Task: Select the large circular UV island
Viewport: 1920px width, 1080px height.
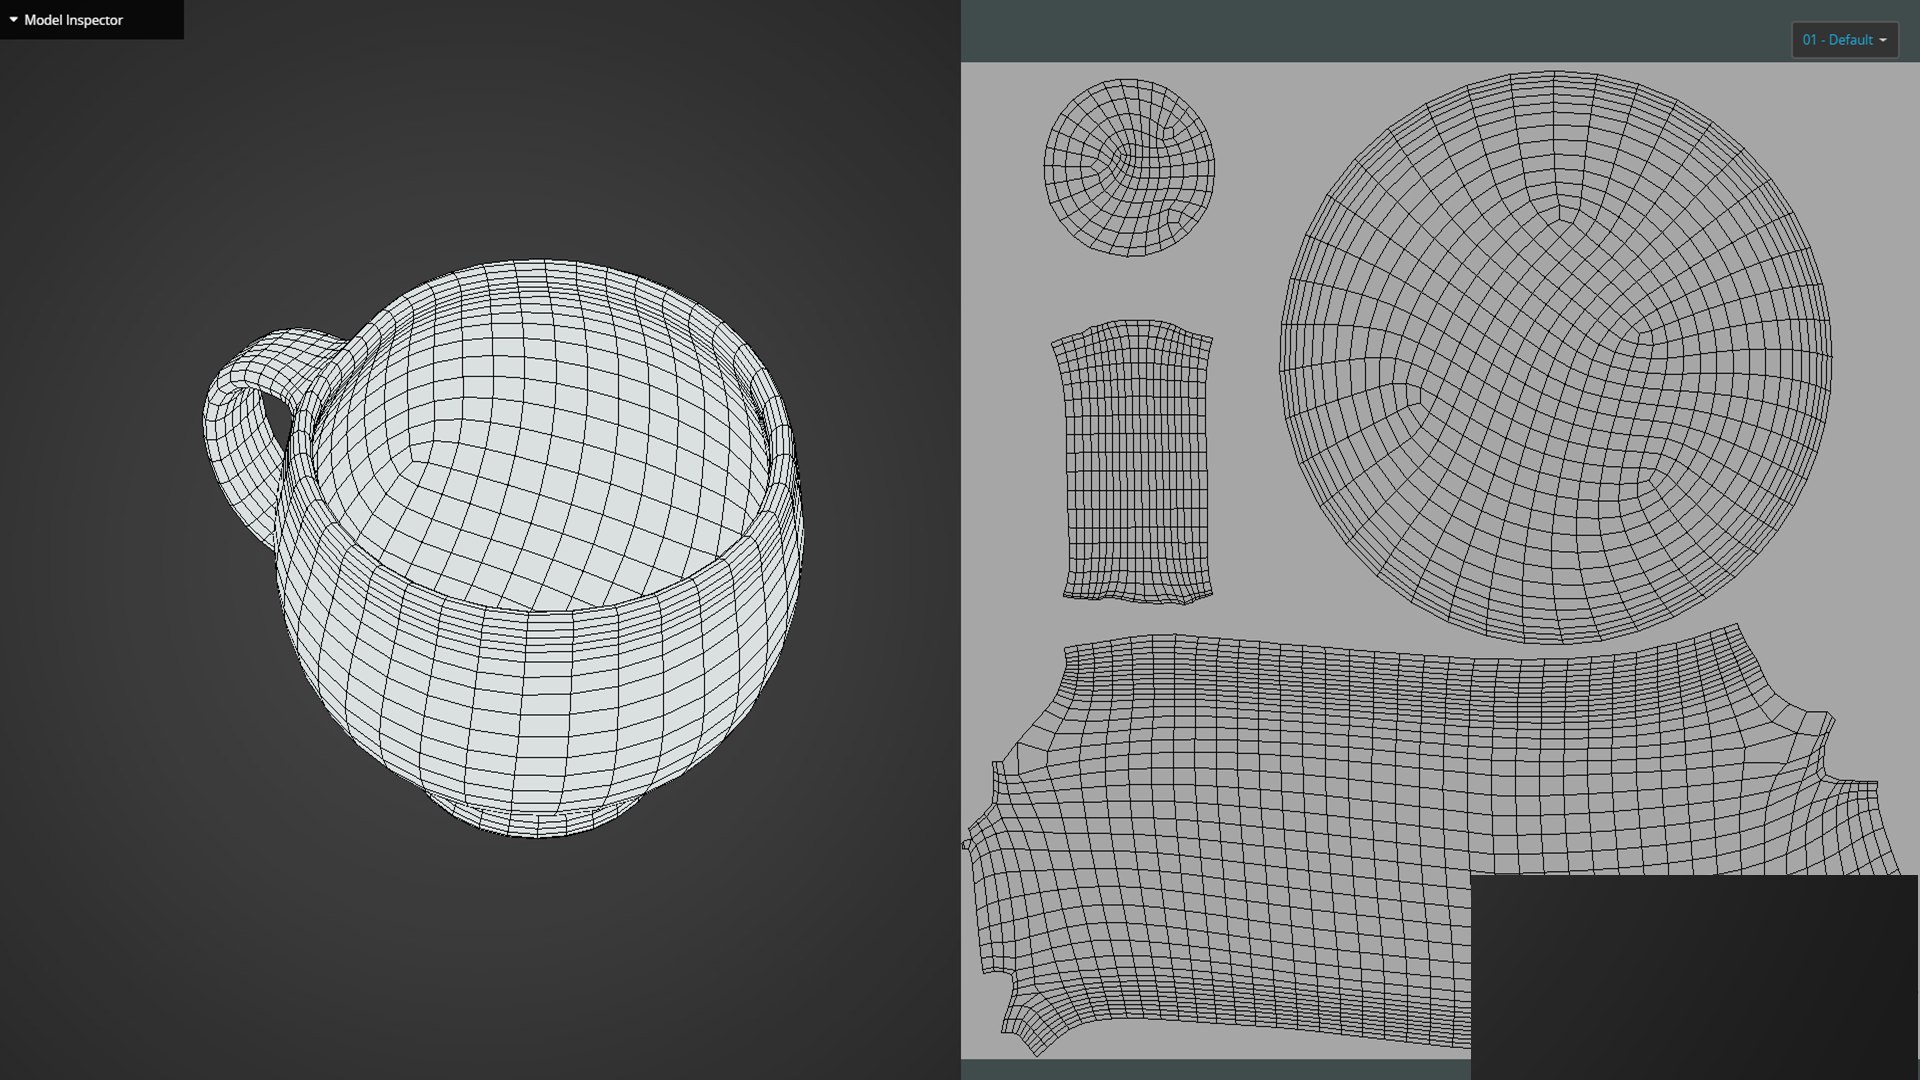Action: [1555, 357]
